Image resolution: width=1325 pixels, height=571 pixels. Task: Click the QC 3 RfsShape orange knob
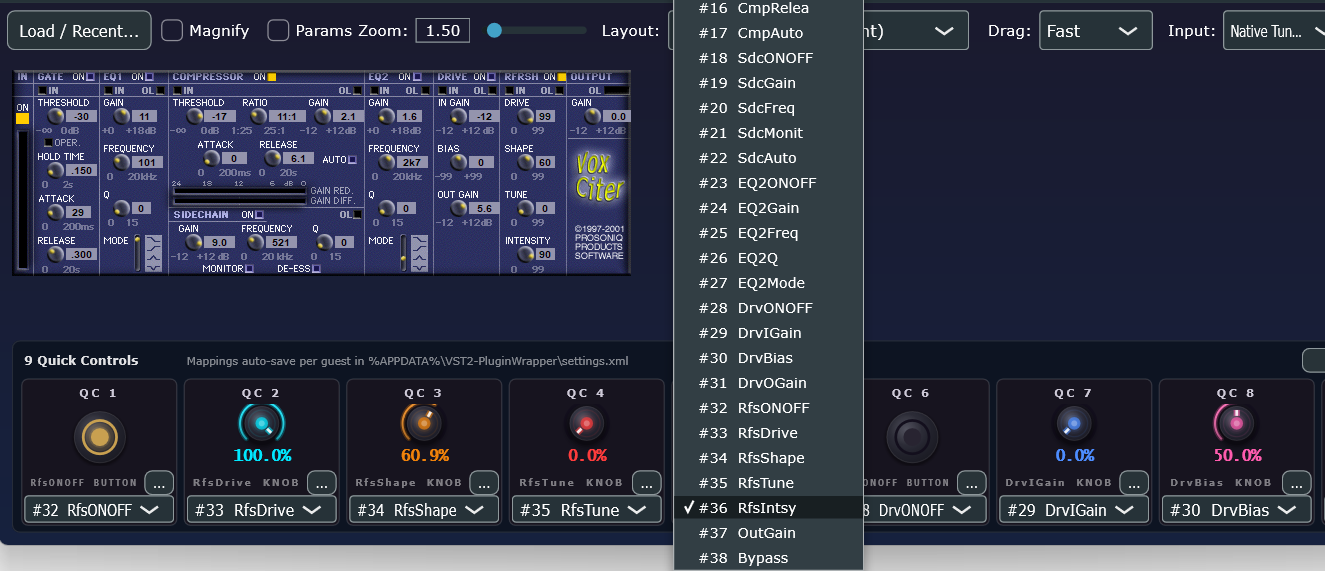pyautogui.click(x=424, y=424)
